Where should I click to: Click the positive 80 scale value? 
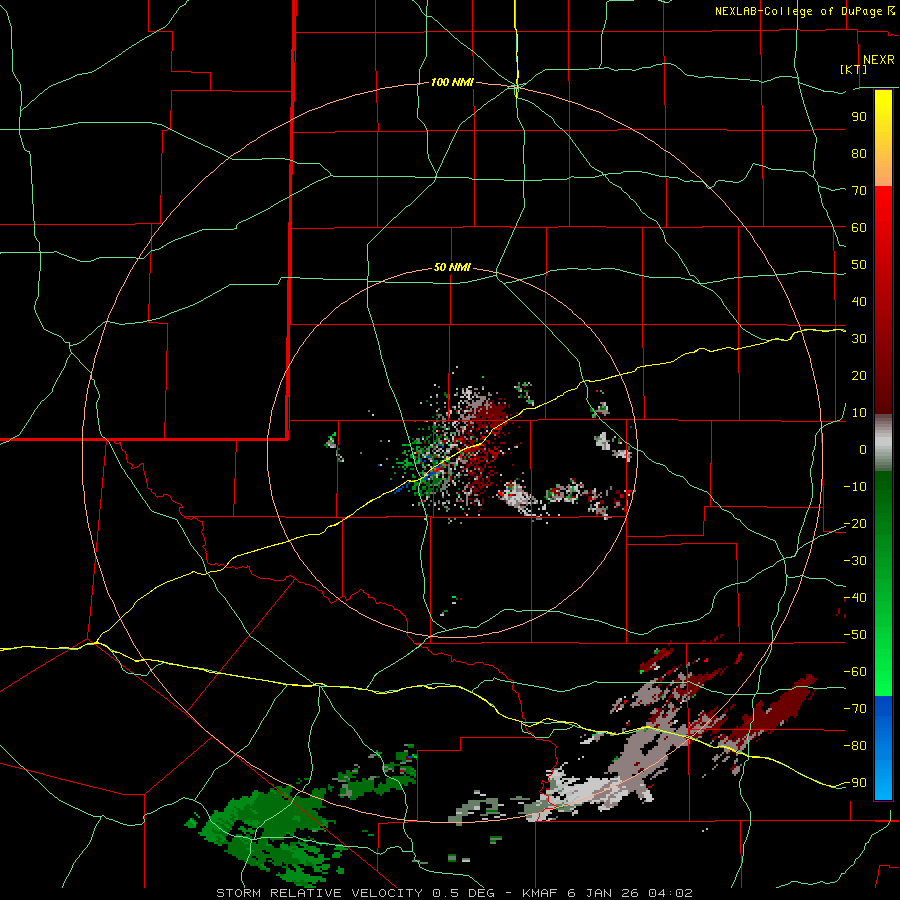coord(859,154)
